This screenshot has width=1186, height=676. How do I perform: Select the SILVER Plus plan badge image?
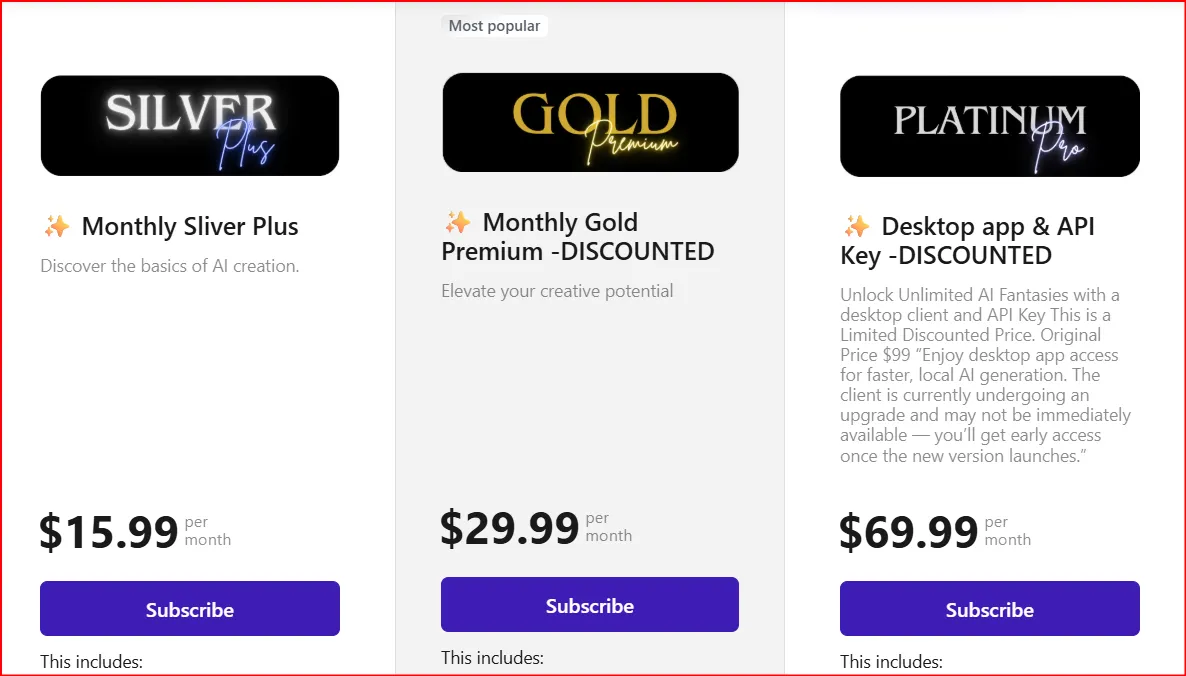pyautogui.click(x=189, y=125)
